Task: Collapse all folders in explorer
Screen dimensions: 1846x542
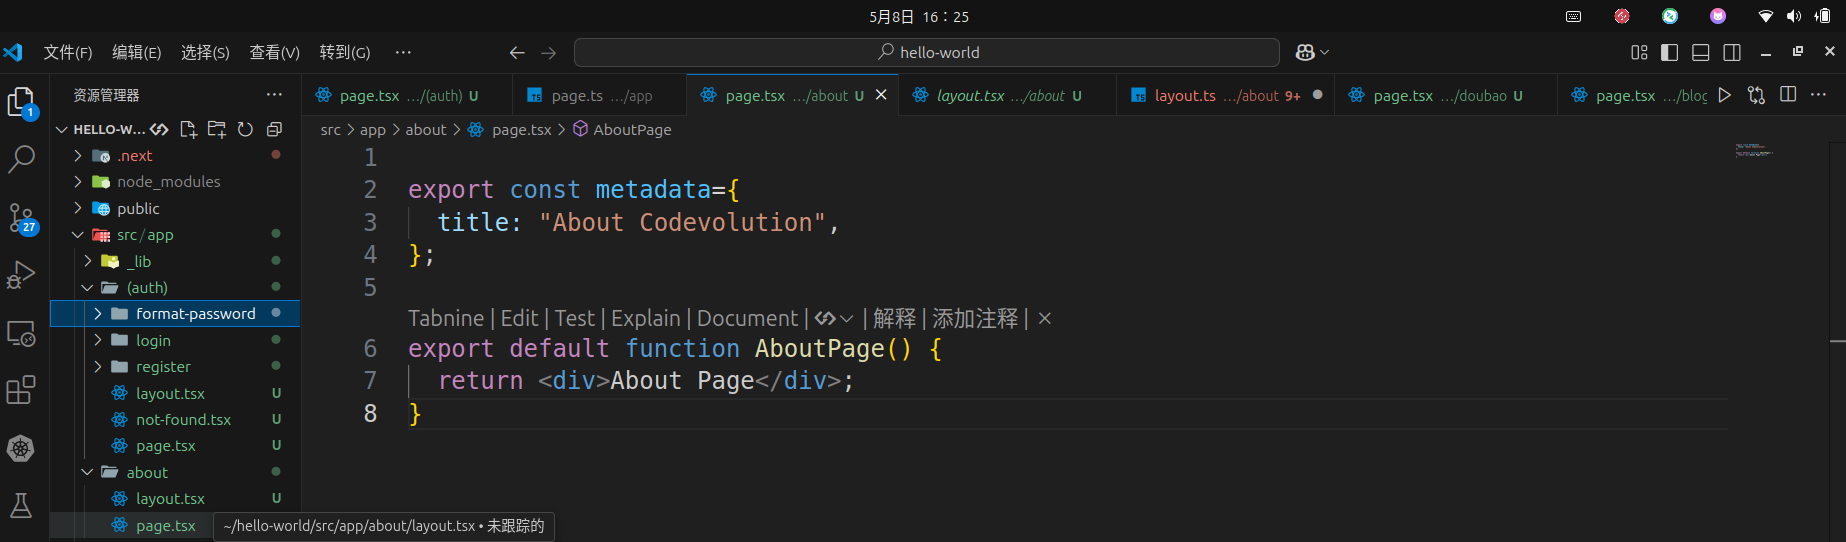Action: point(274,129)
